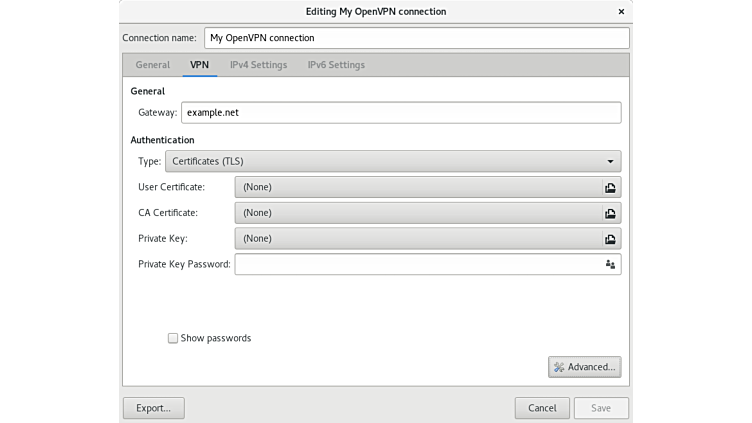Switch to the IPv4 Settings tab
Screen dimensions: 752x423
click(x=258, y=65)
